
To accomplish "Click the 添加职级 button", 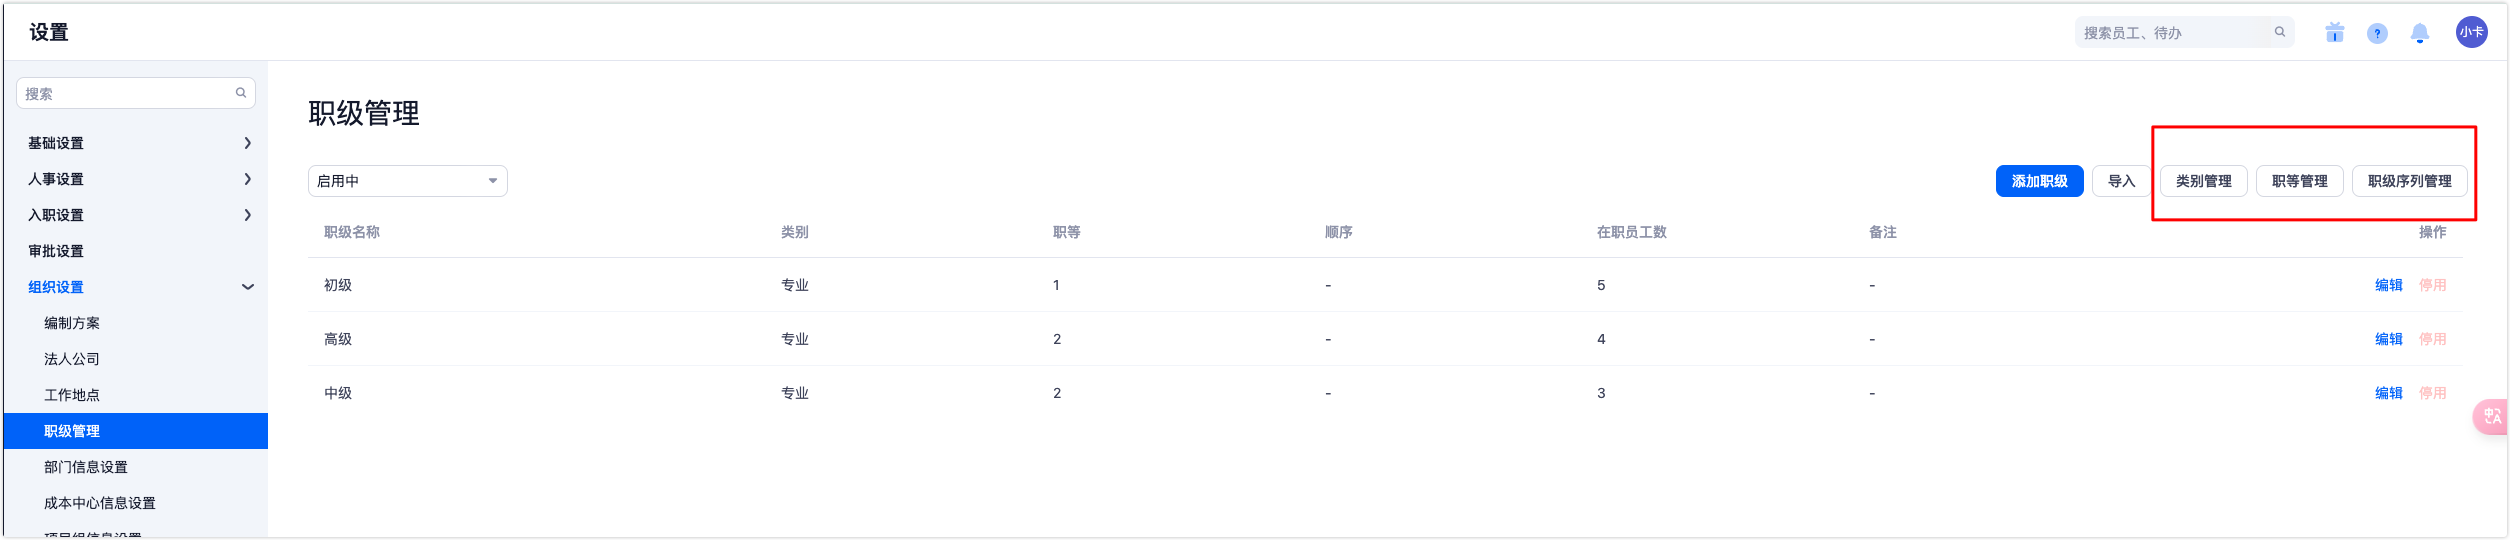I will (2039, 181).
